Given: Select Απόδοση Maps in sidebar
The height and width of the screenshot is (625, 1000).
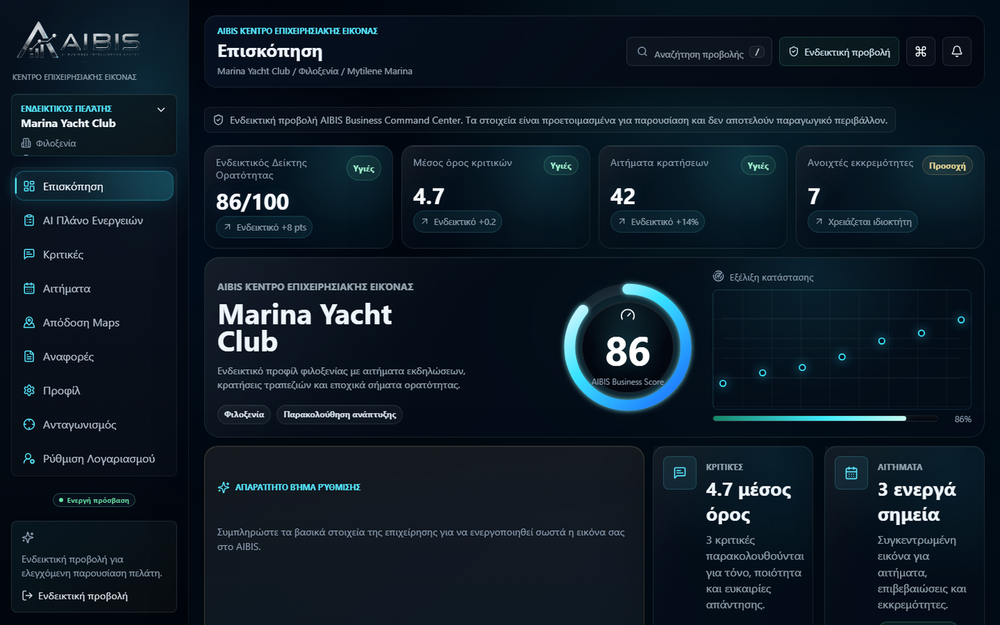Looking at the screenshot, I should (x=94, y=323).
